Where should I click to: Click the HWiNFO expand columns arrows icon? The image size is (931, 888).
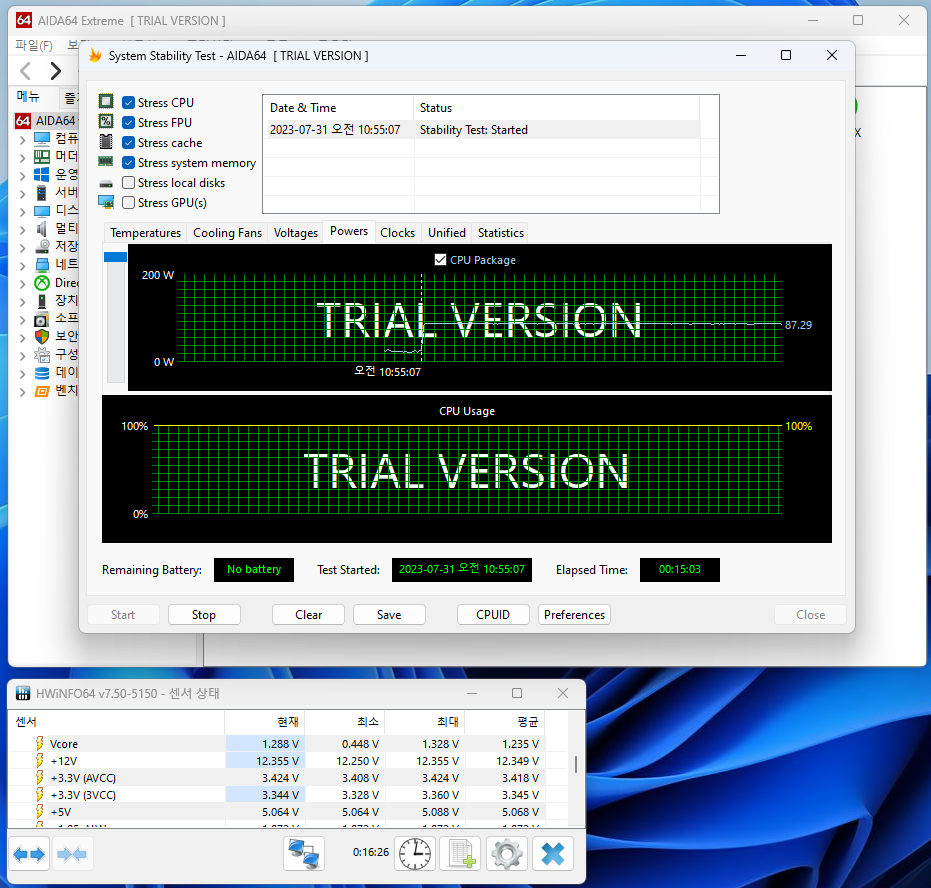tap(29, 854)
